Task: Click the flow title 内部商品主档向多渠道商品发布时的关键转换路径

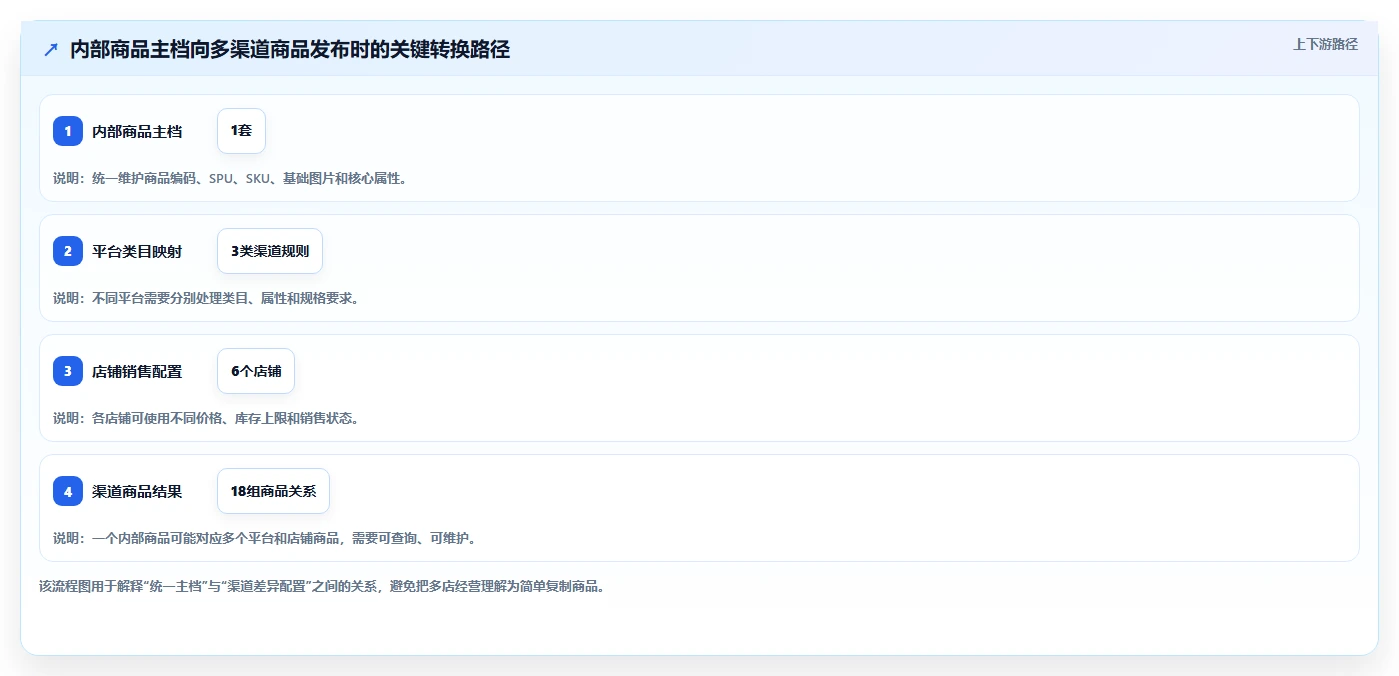Action: coord(290,49)
